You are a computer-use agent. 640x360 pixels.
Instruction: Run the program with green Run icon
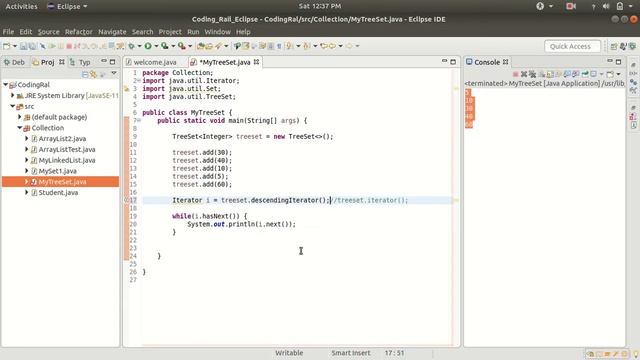148,46
